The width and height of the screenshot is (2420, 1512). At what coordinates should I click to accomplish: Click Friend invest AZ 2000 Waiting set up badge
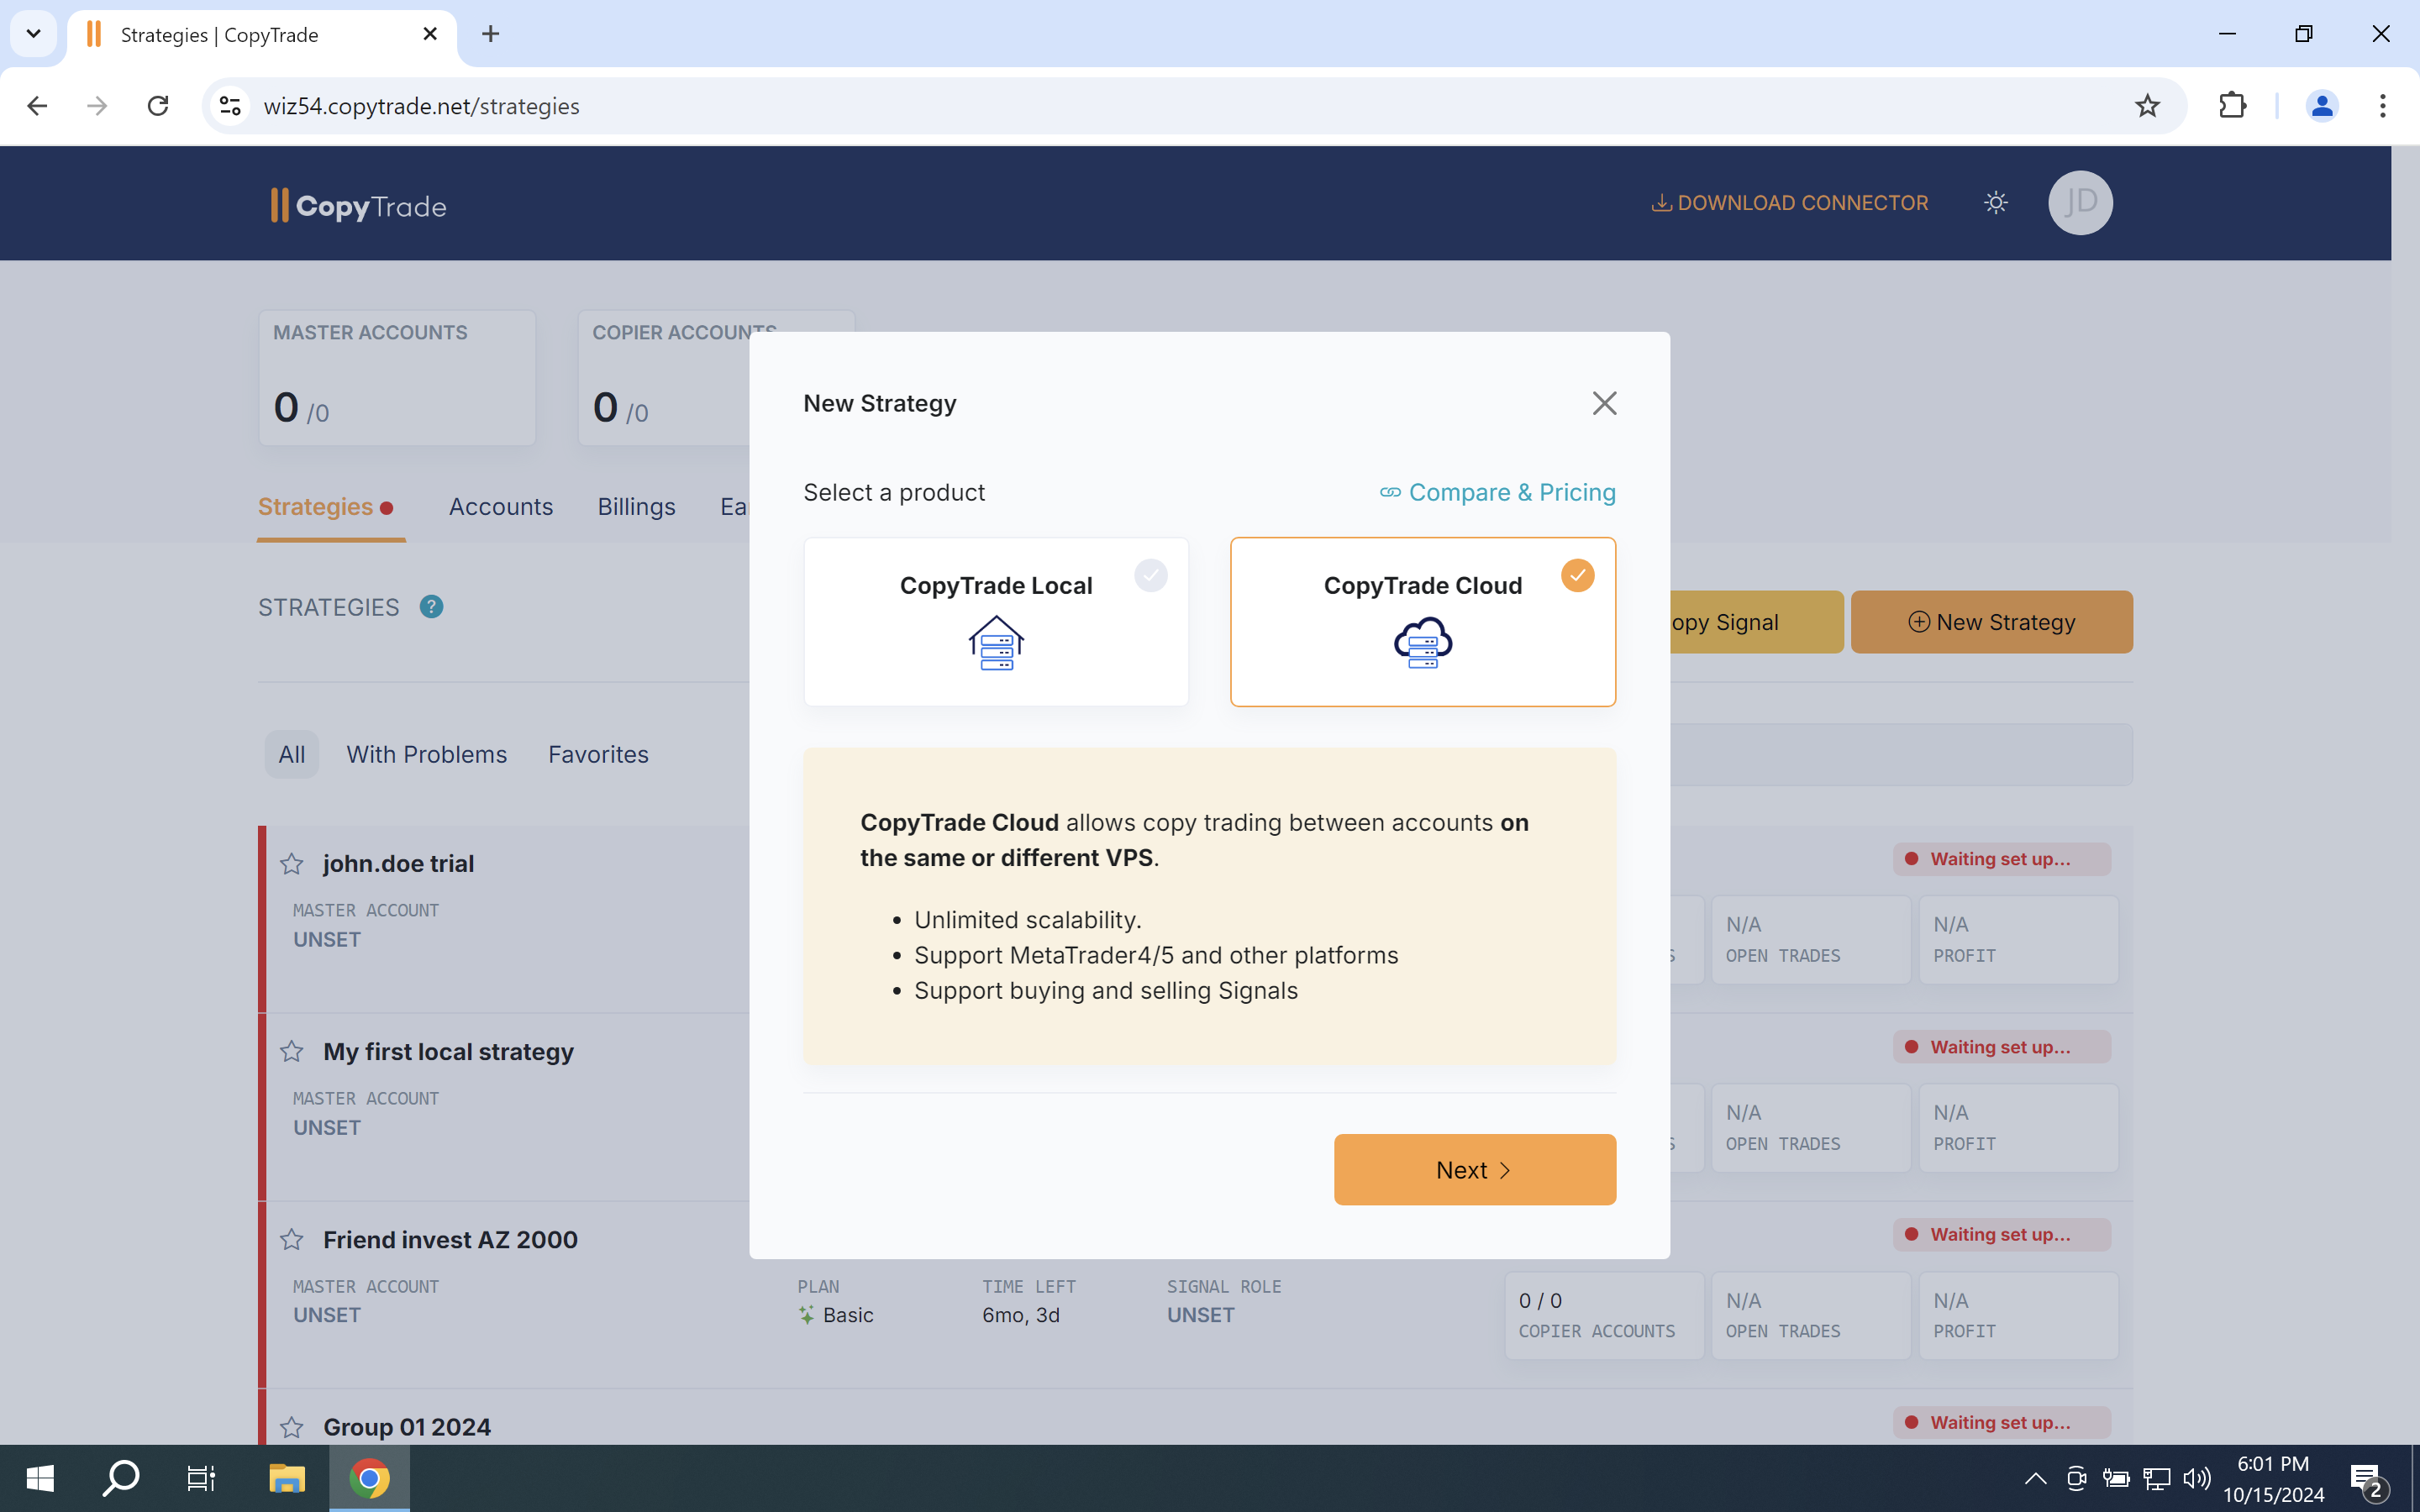(2001, 1234)
